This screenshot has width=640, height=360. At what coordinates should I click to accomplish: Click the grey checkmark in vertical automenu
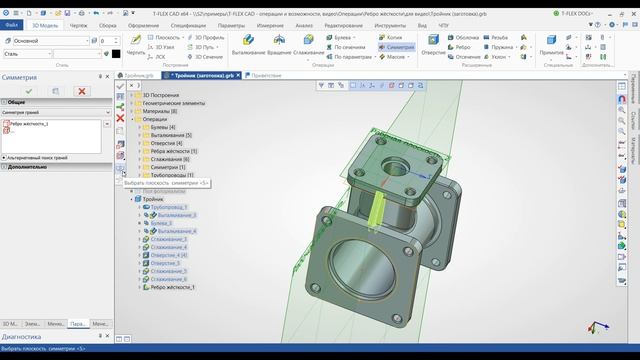coord(120,86)
